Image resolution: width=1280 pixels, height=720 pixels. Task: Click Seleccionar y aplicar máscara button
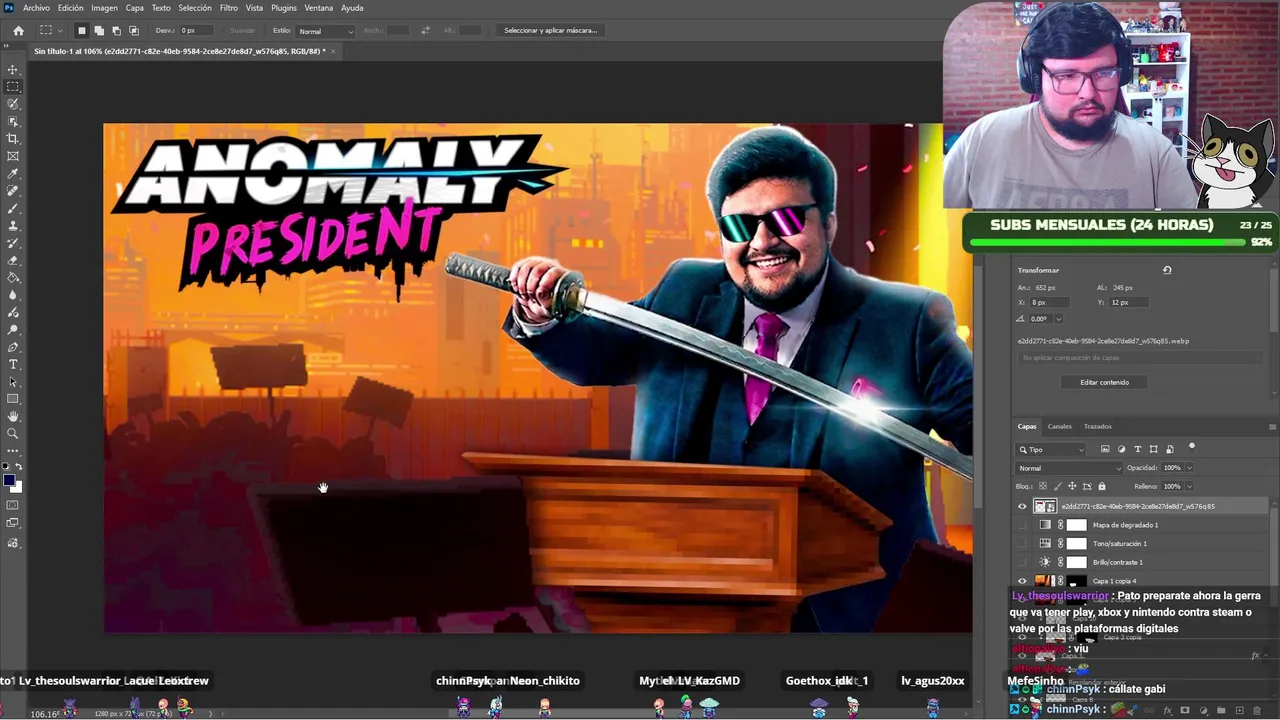[x=551, y=31]
